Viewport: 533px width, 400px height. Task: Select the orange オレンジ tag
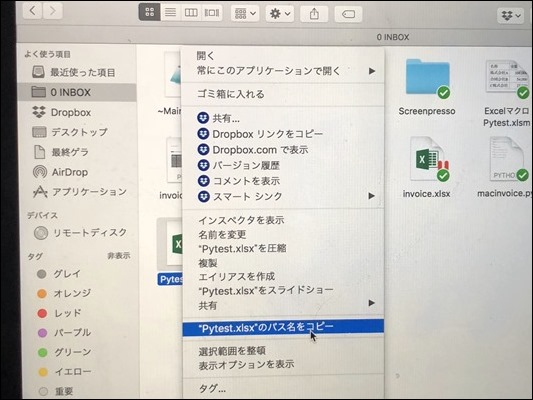point(64,293)
